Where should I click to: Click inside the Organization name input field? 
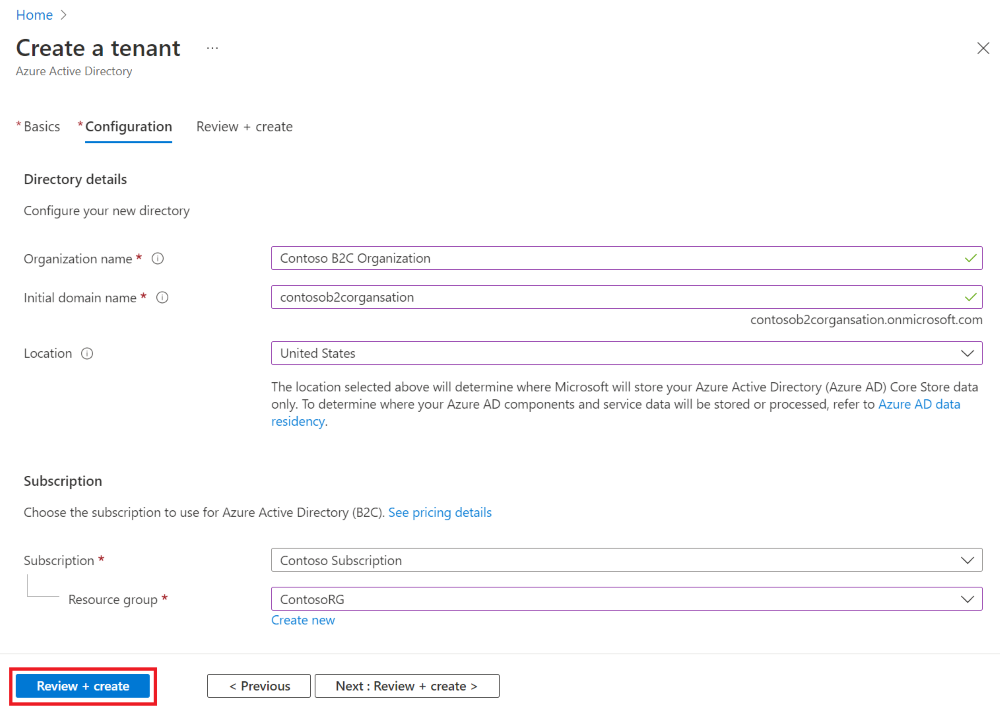(600, 258)
